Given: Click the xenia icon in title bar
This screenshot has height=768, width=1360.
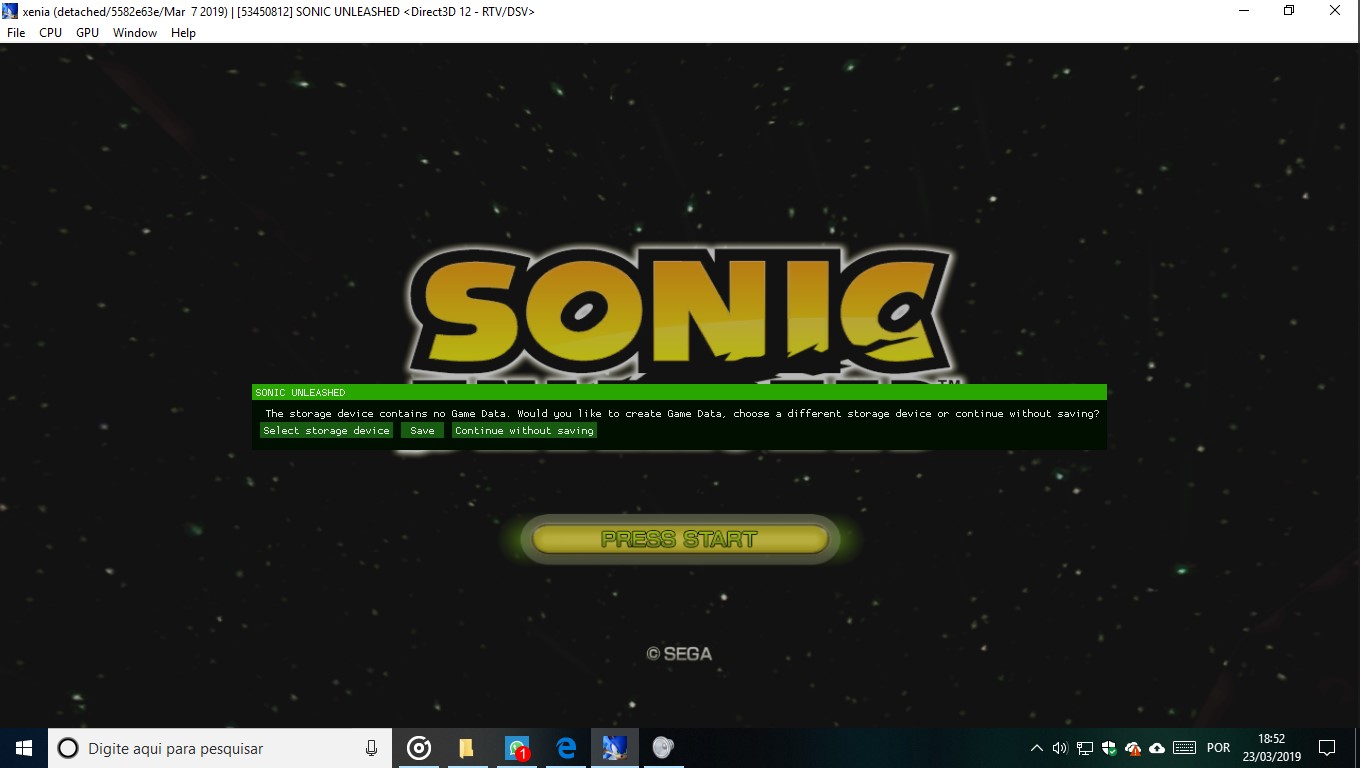Looking at the screenshot, I should pos(11,11).
